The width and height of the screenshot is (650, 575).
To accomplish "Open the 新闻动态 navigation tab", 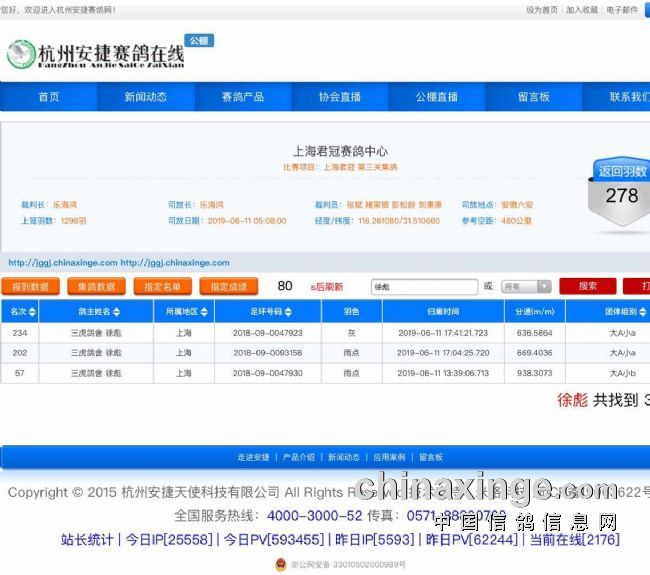I will click(146, 97).
